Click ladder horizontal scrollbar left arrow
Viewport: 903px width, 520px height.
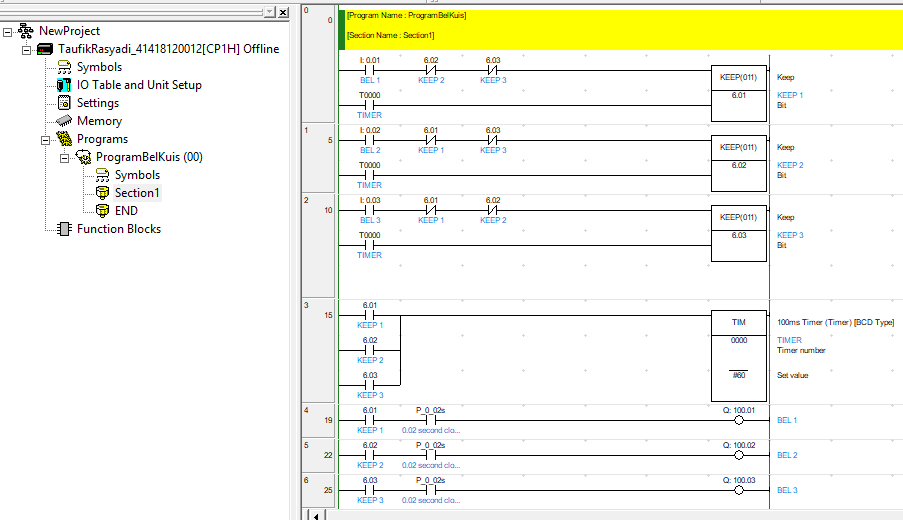315,516
